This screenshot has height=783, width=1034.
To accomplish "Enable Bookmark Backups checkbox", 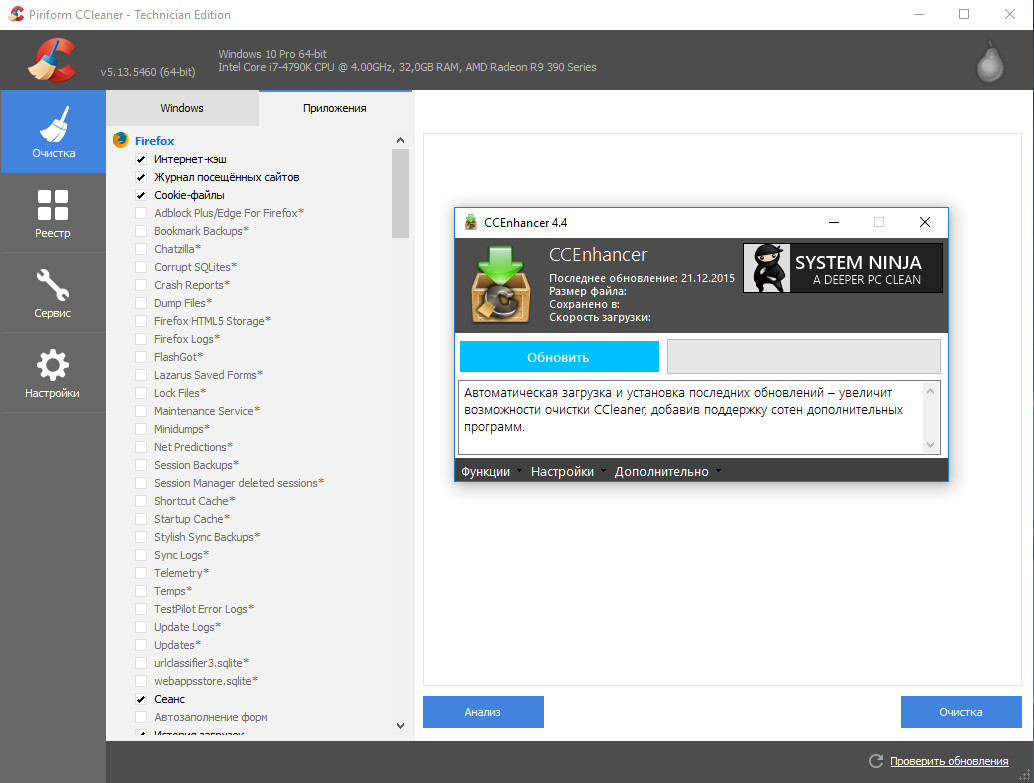I will point(141,231).
